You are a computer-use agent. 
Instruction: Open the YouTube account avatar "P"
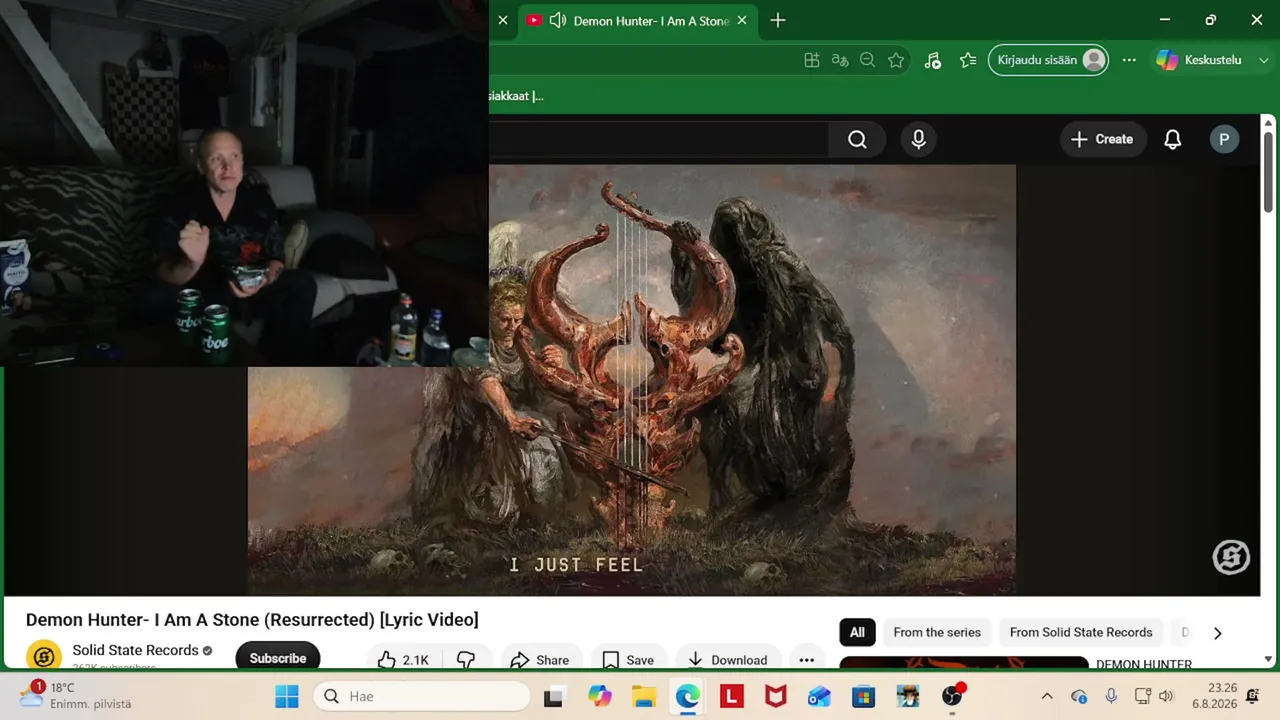click(x=1224, y=140)
